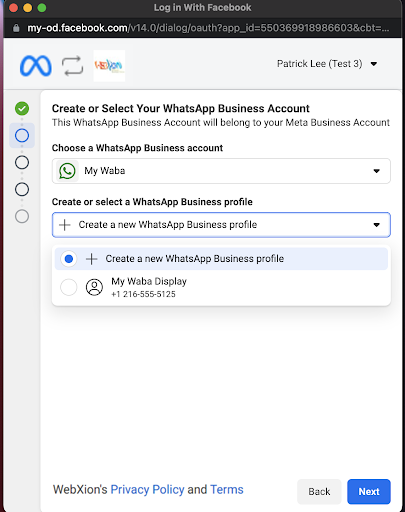Collapse the WhatsApp Business profile dropdown
The width and height of the screenshot is (405, 512).
click(x=221, y=225)
